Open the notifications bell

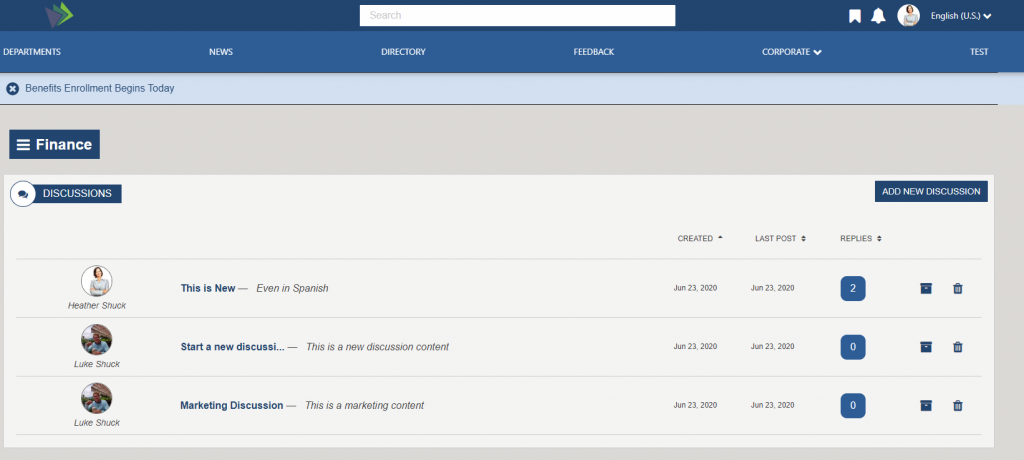(x=879, y=16)
